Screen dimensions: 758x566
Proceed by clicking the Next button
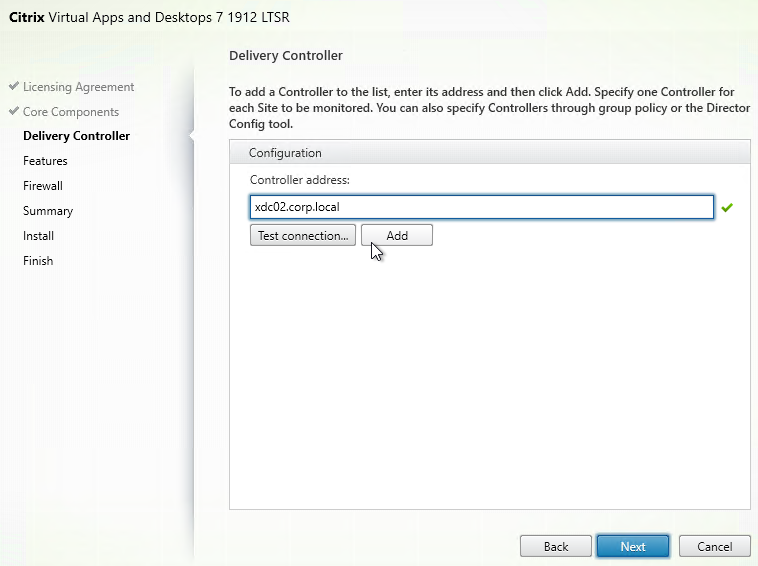[632, 546]
